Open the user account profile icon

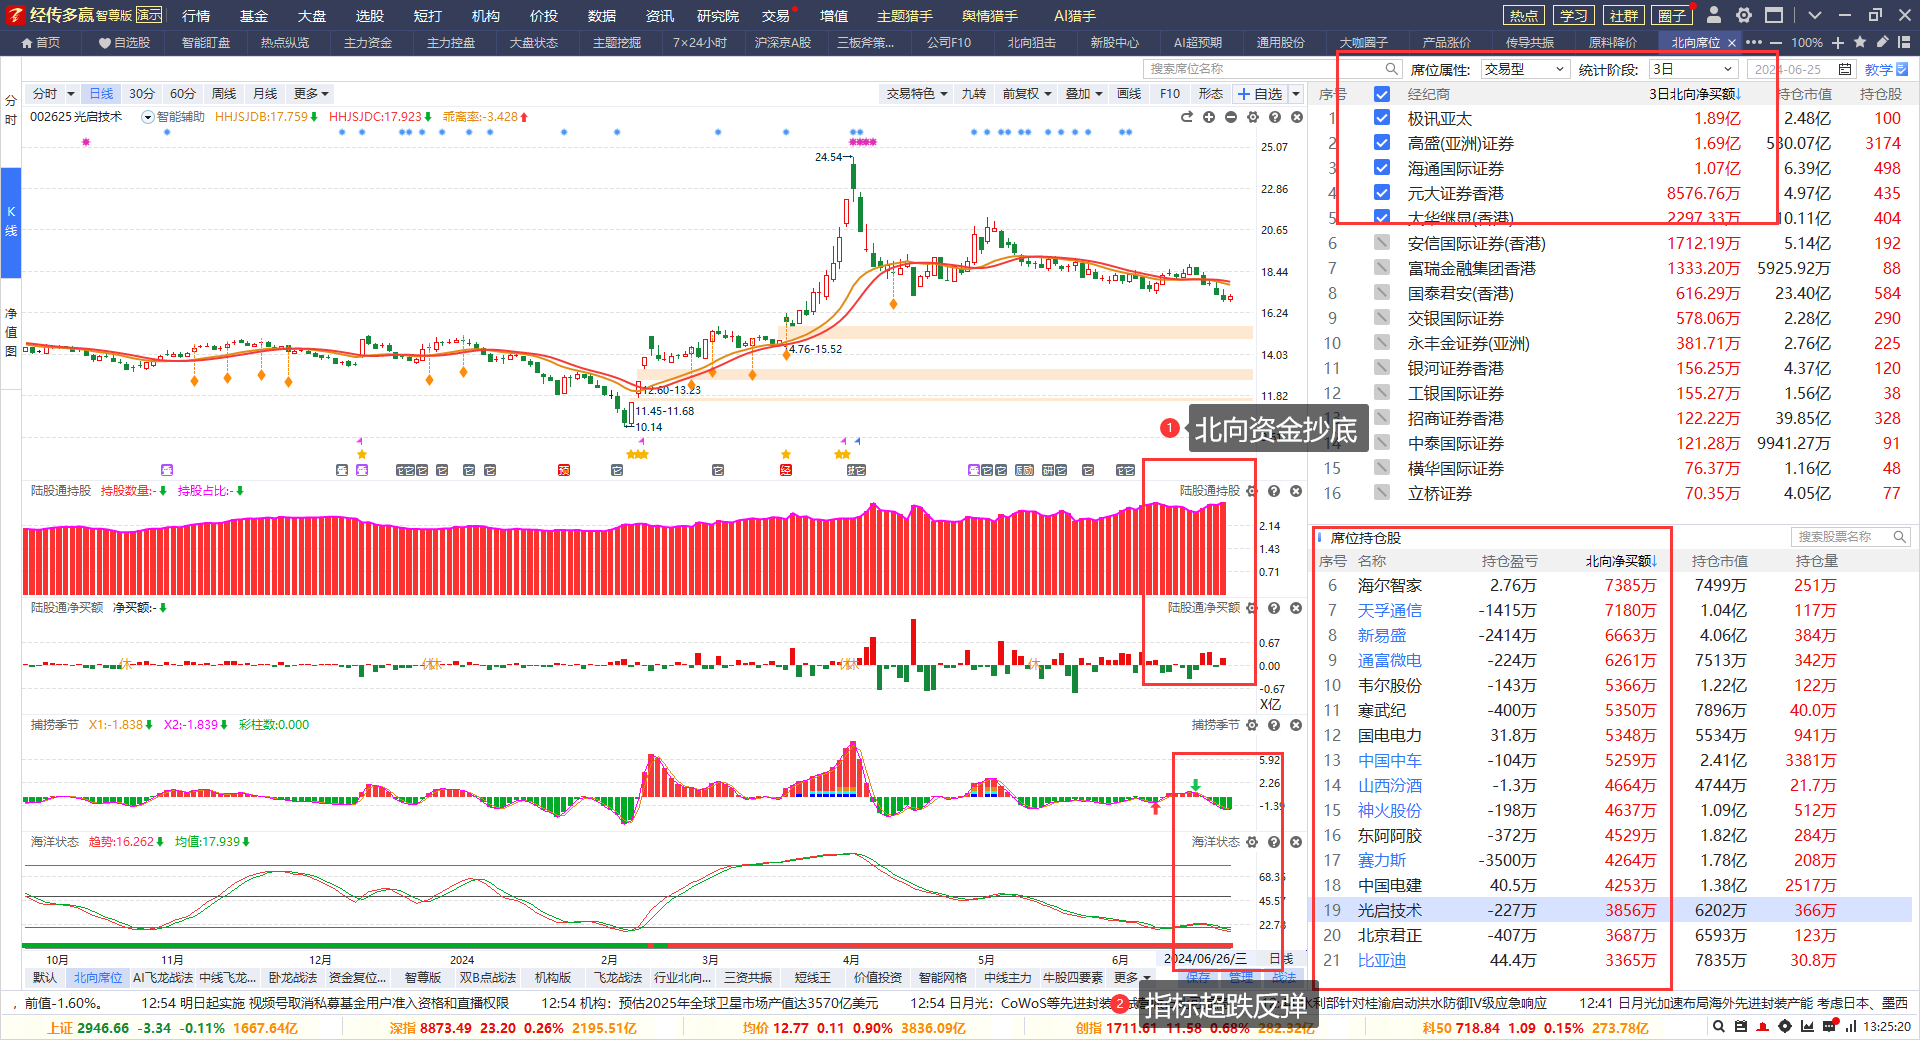pos(1714,15)
